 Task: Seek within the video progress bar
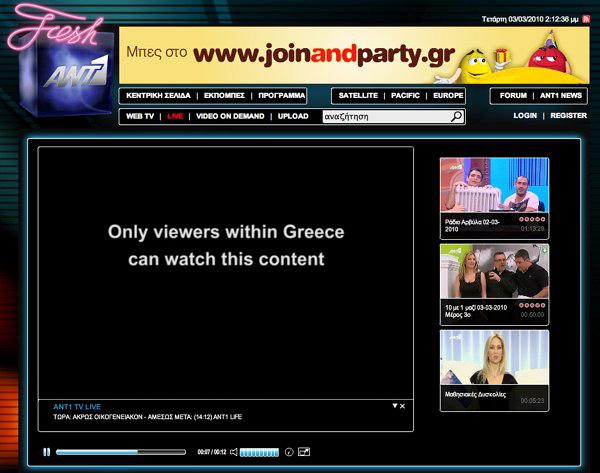coord(122,452)
